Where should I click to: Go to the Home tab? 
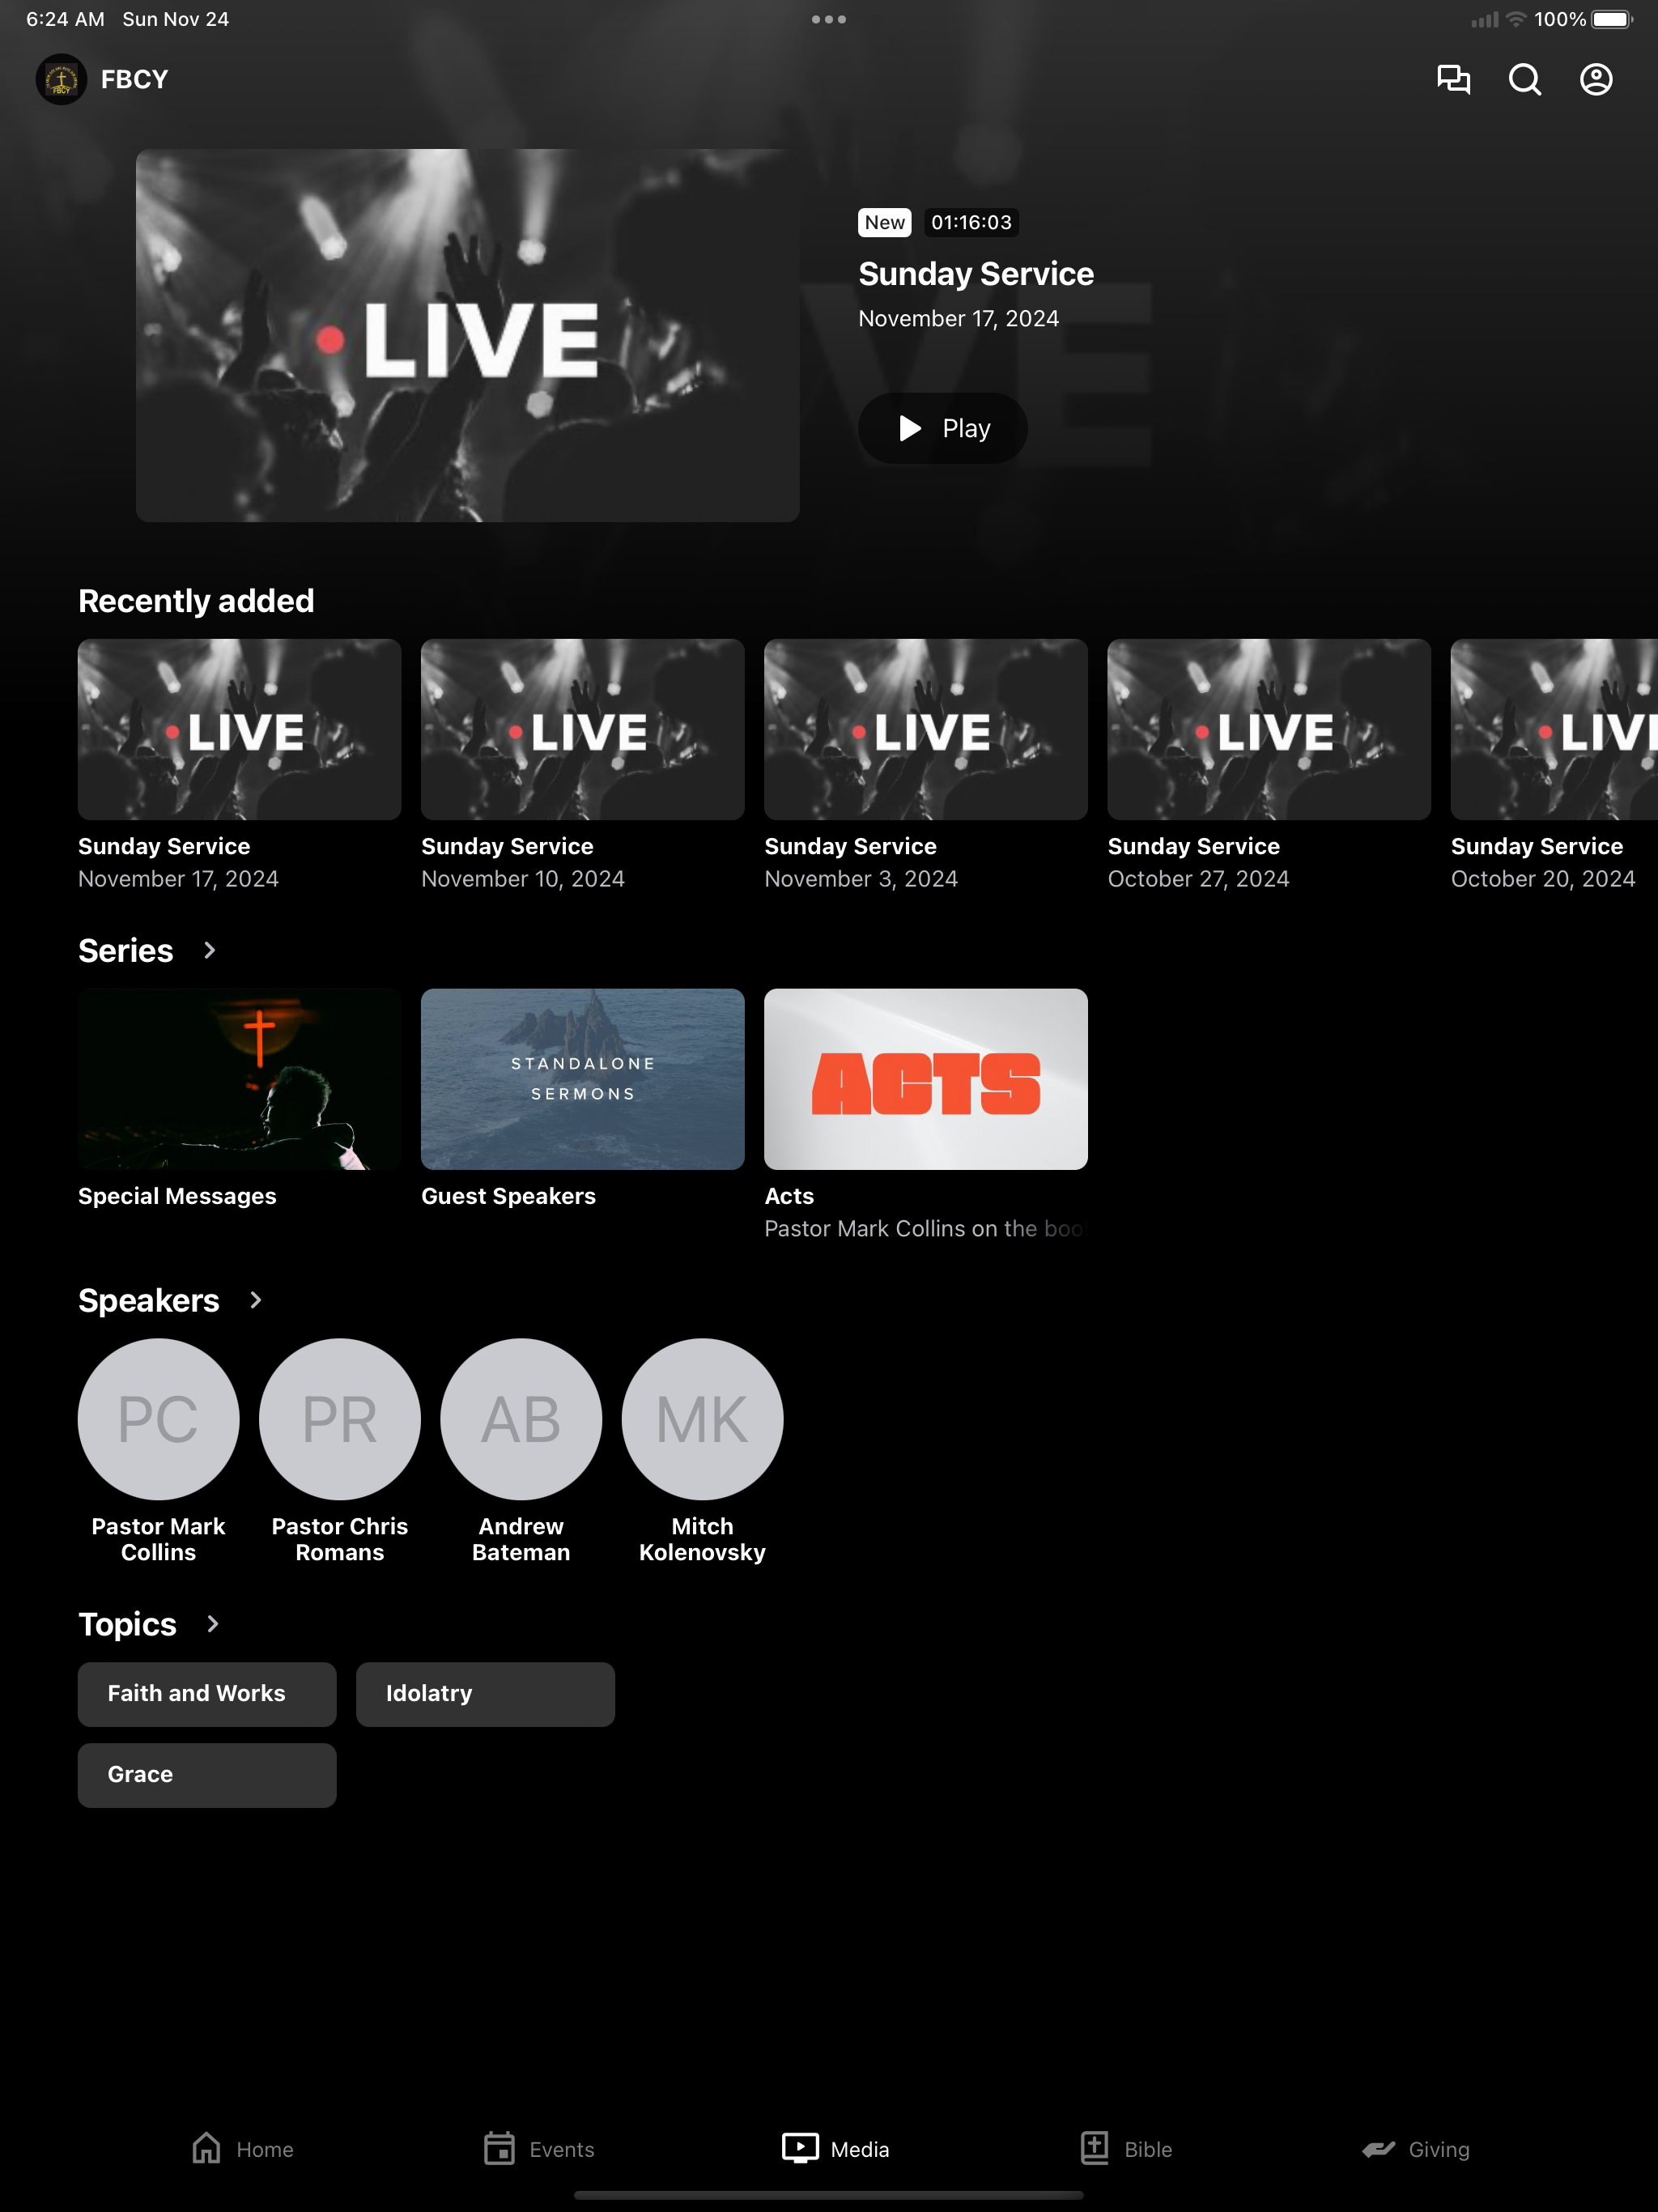242,2149
